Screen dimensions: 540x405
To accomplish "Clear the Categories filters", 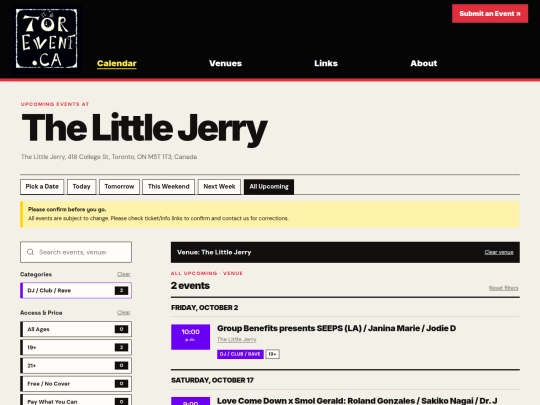I will (123, 274).
